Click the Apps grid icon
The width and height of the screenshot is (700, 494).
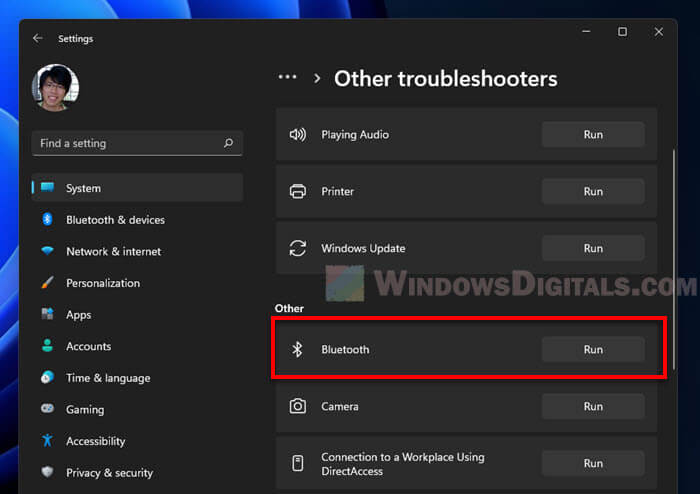47,314
